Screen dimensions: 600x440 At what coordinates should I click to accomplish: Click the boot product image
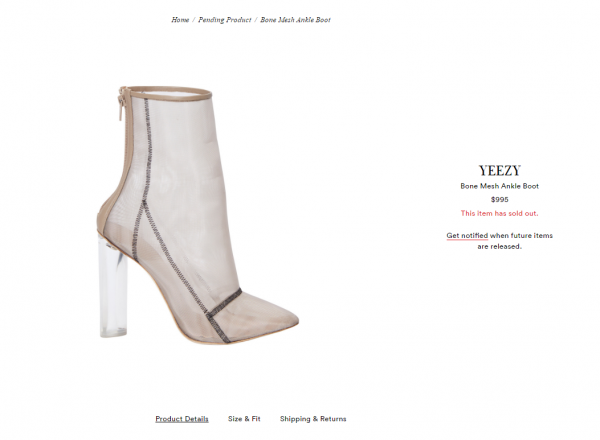pyautogui.click(x=197, y=215)
